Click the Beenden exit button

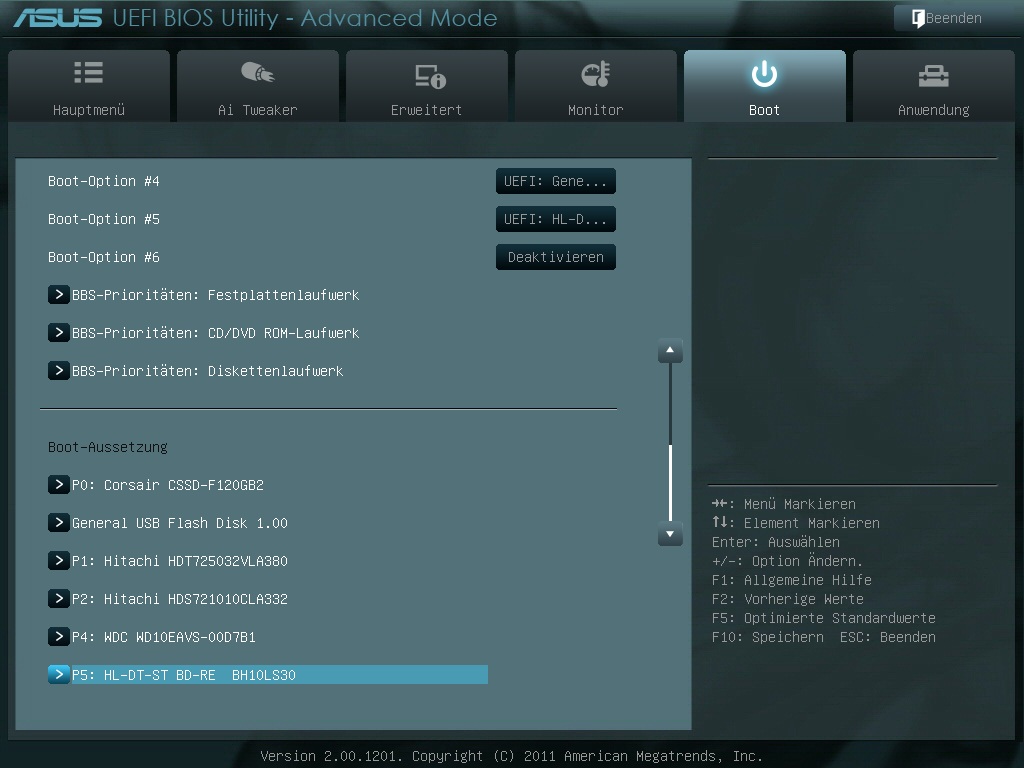947,18
